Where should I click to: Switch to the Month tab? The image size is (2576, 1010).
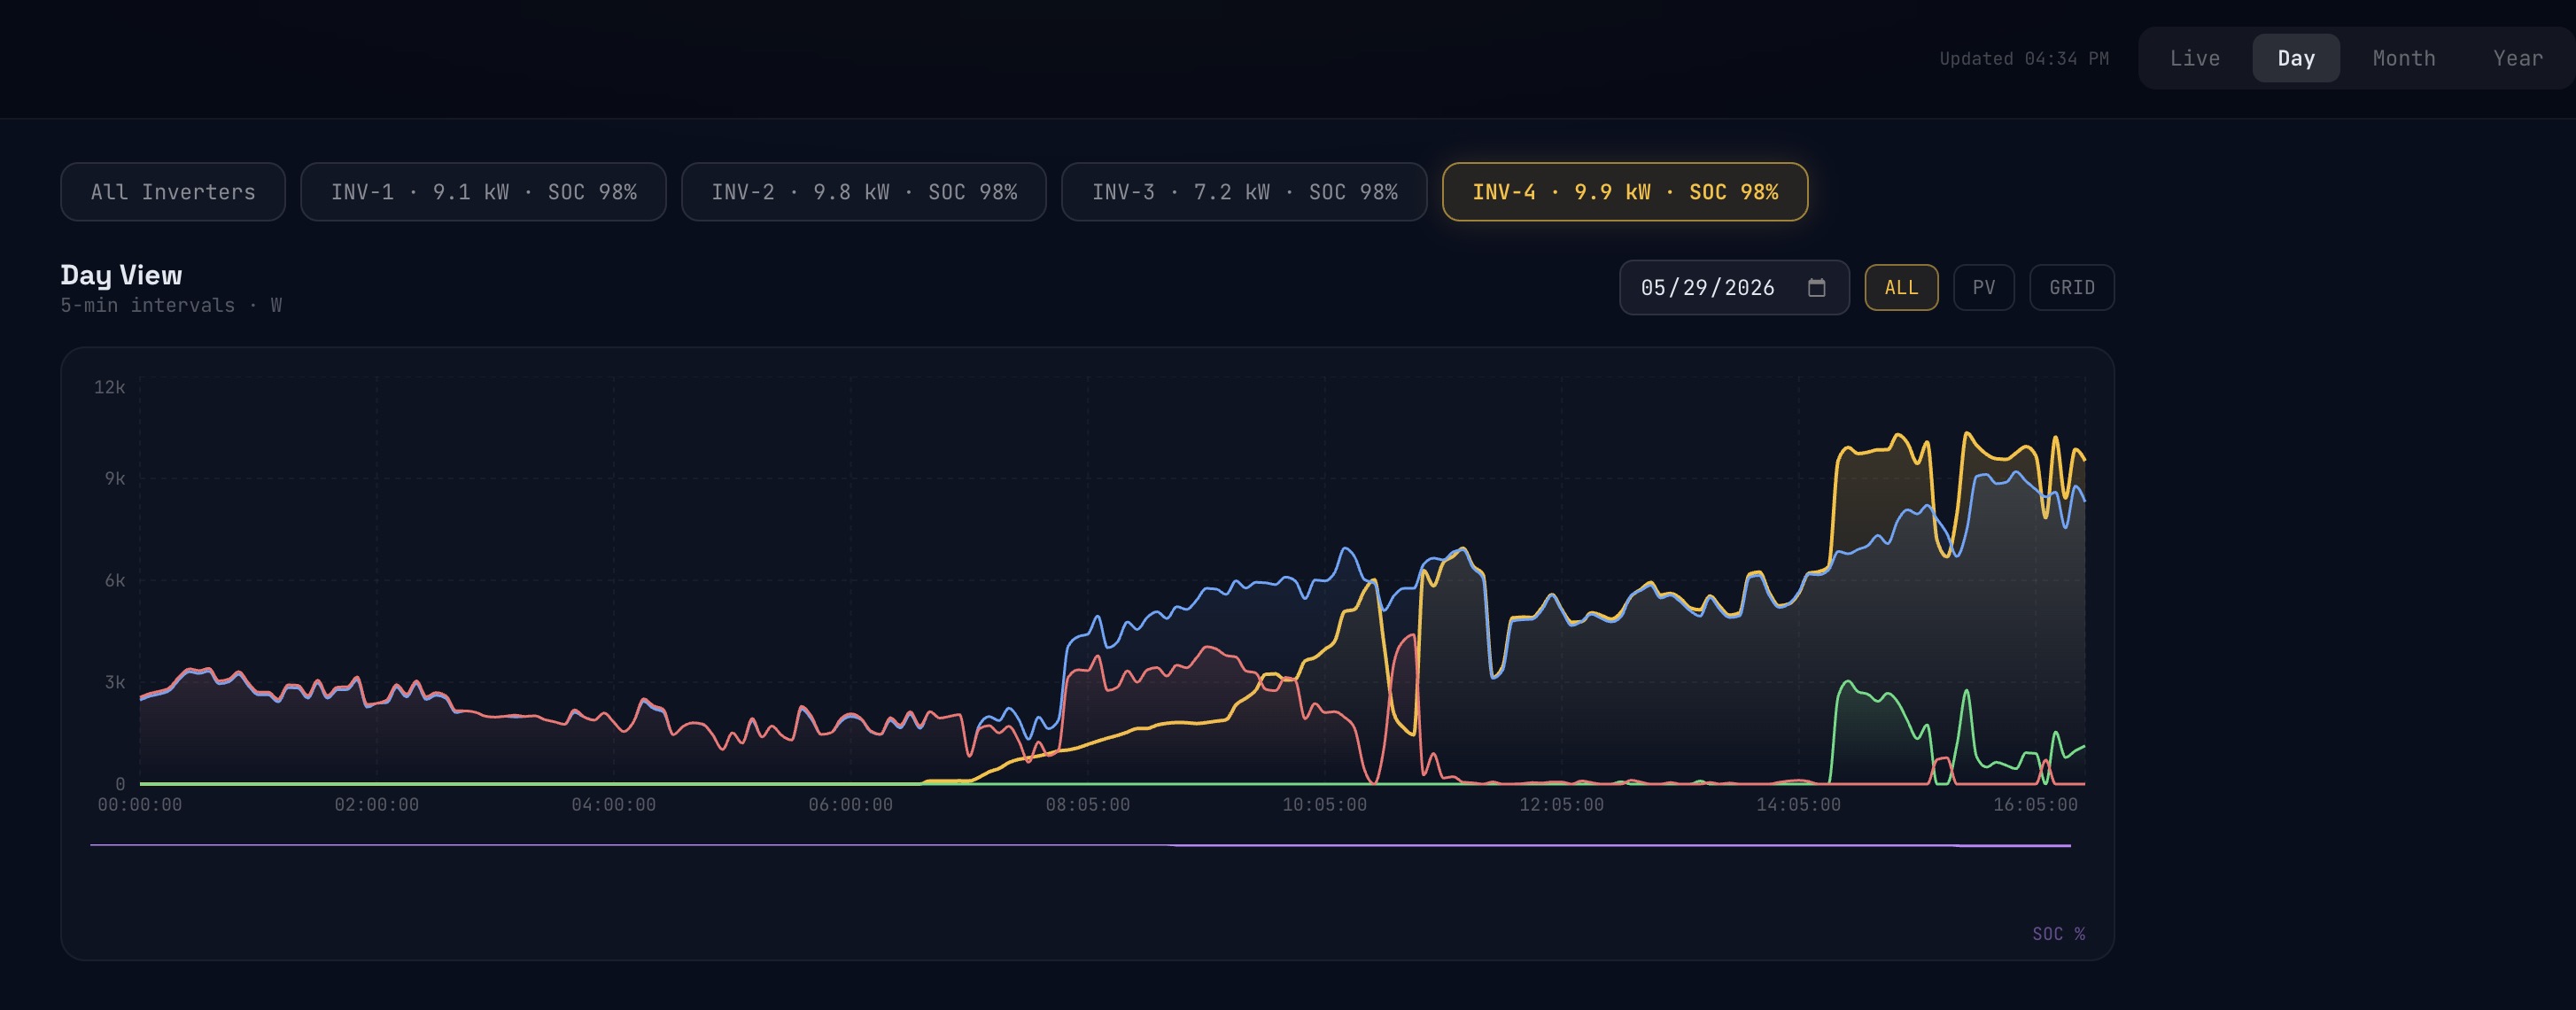tap(2403, 58)
